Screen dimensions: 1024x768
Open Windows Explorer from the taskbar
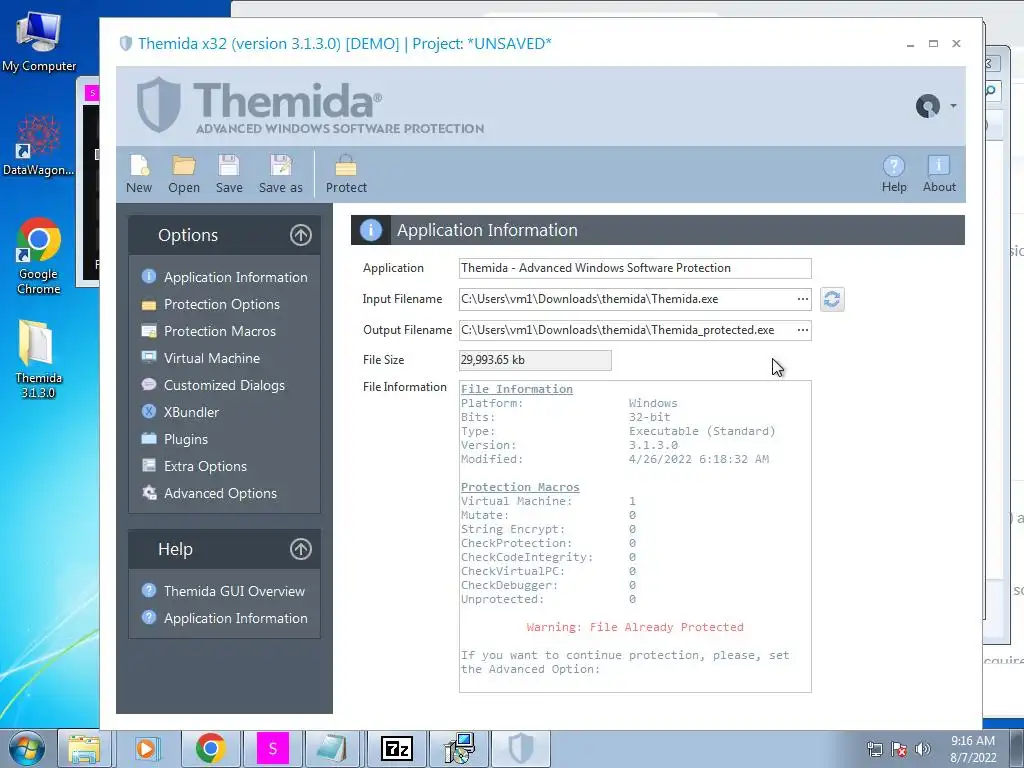tap(85, 748)
